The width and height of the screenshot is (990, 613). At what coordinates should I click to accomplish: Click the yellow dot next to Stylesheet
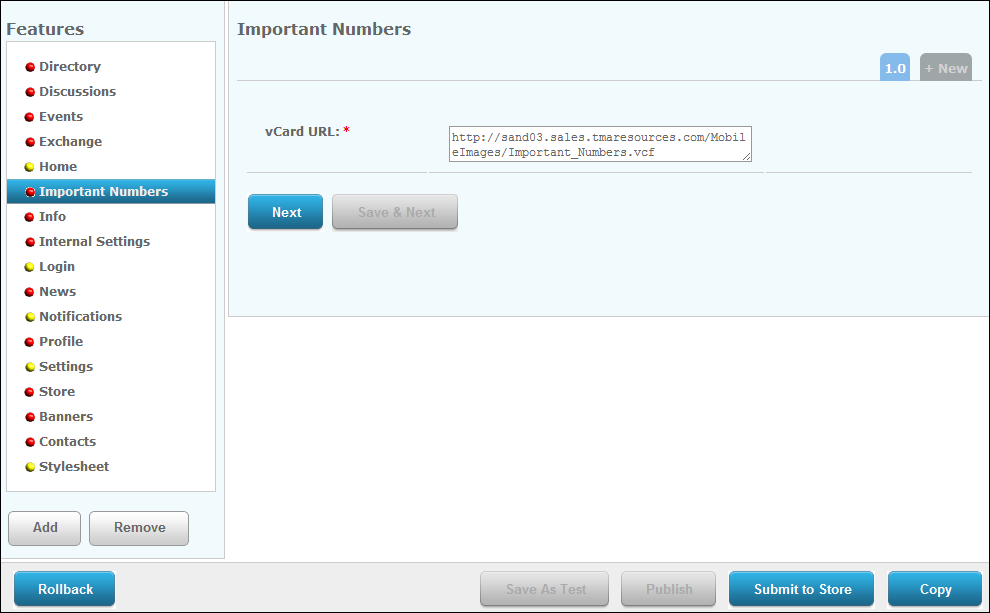30,467
